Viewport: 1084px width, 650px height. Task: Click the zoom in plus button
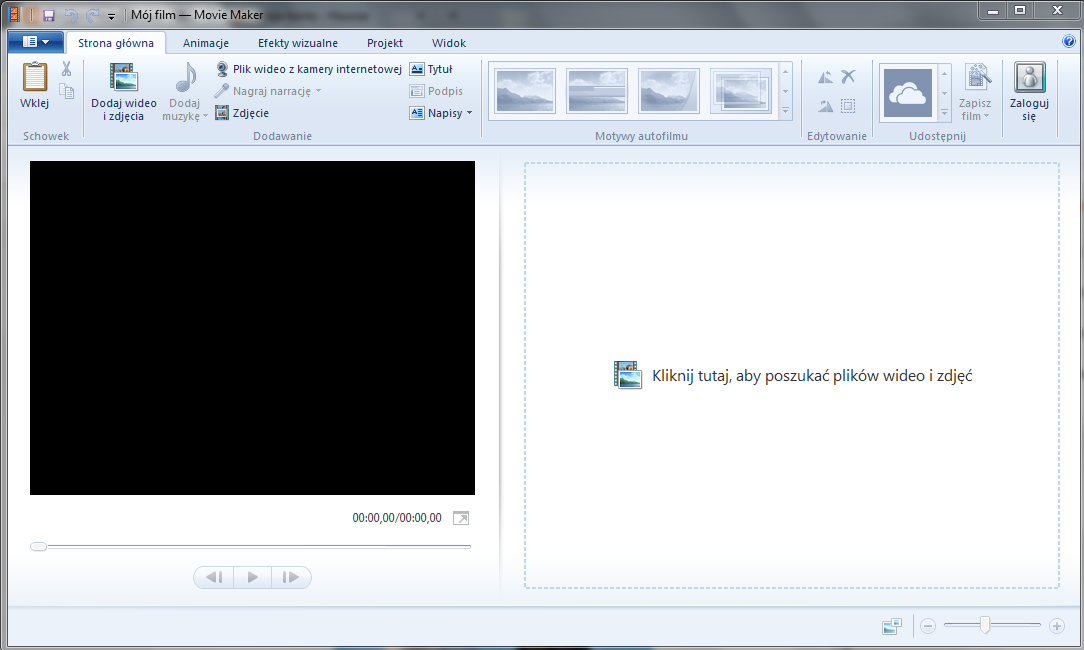[1056, 626]
